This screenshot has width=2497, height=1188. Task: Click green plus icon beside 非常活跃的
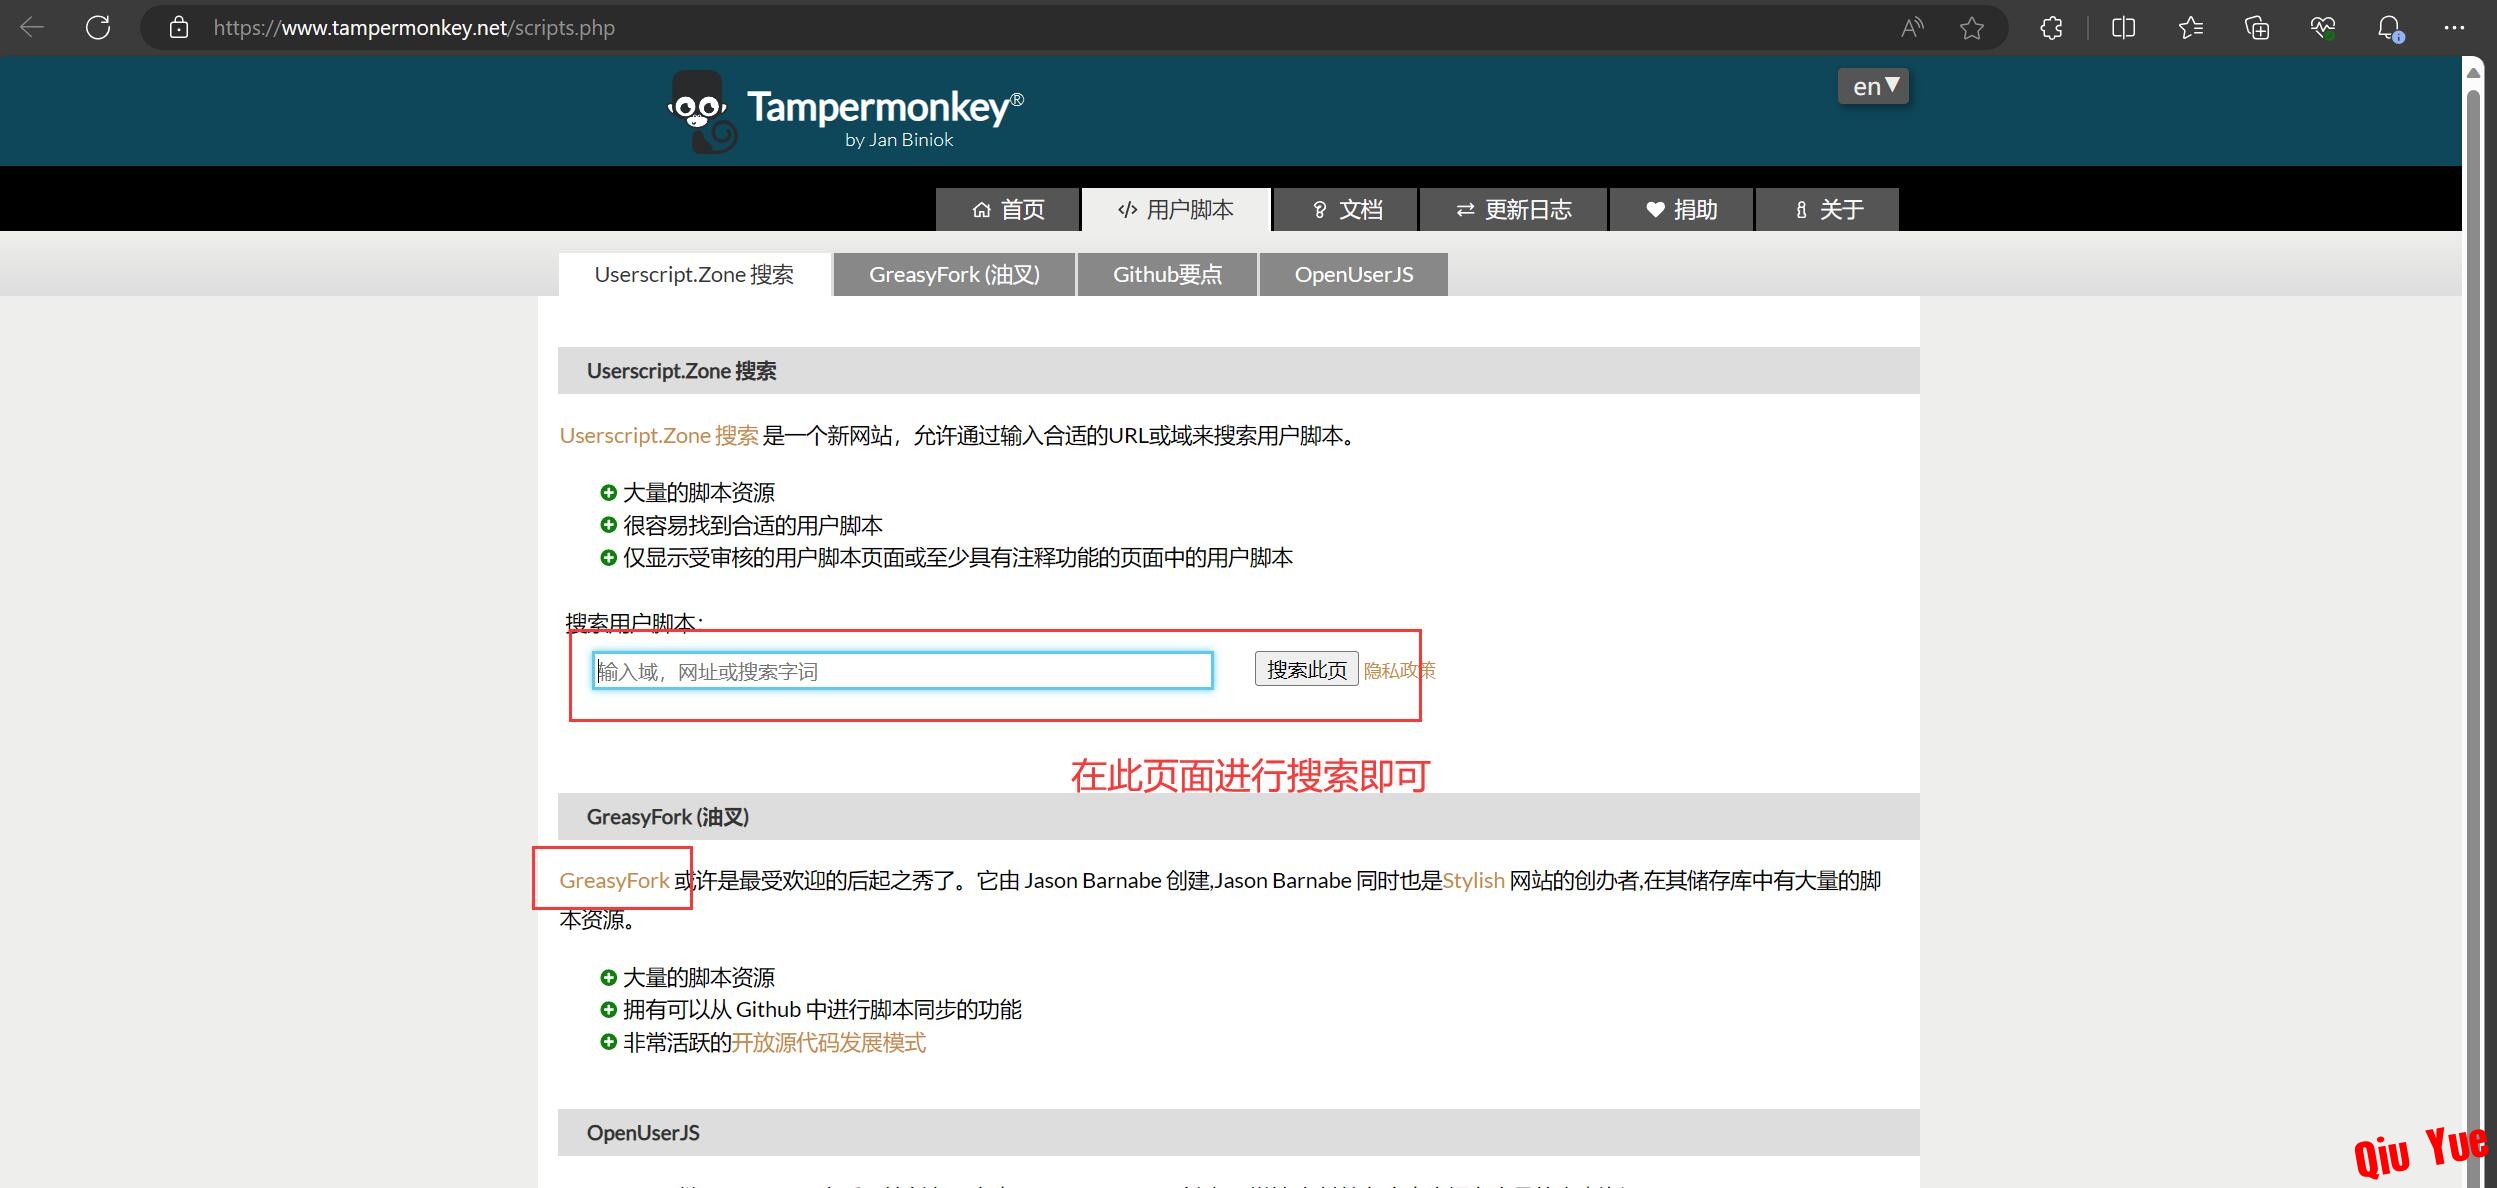click(608, 1042)
